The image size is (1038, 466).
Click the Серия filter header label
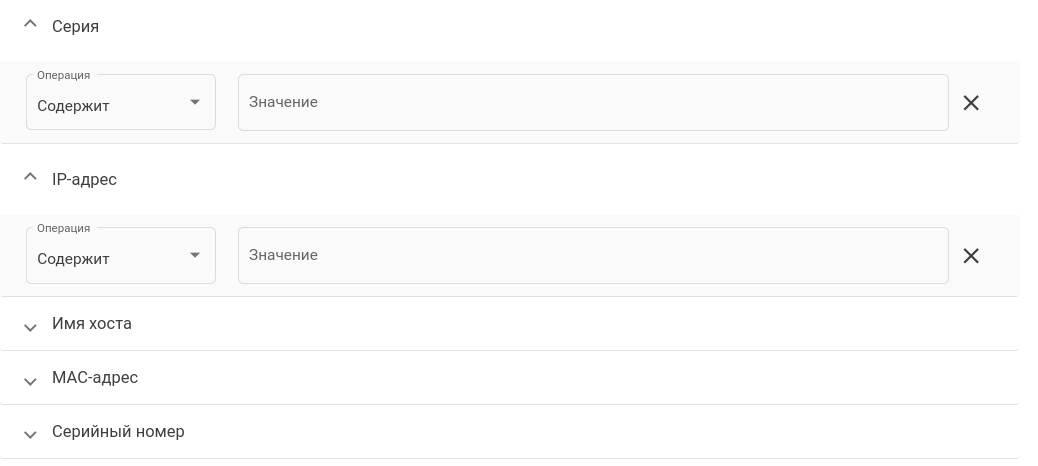pos(75,26)
